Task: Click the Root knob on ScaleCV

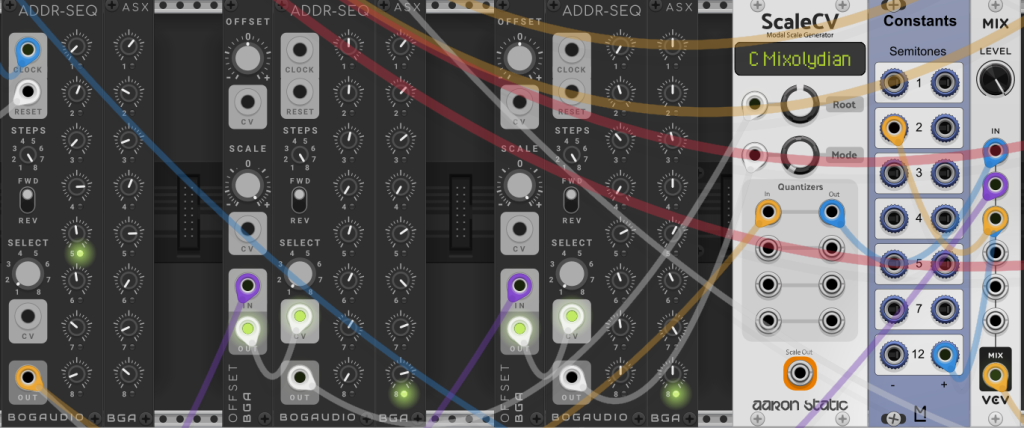Action: [x=799, y=104]
